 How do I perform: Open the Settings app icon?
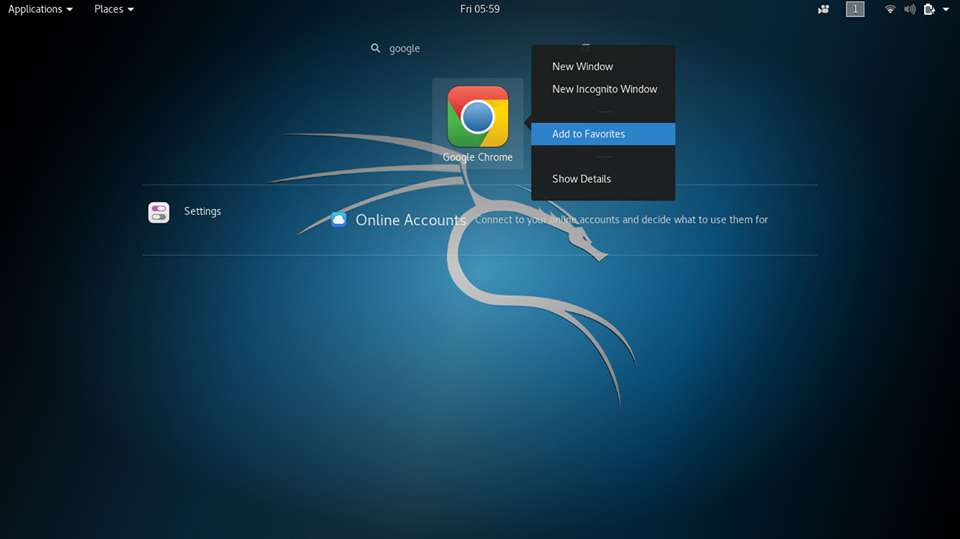[159, 213]
